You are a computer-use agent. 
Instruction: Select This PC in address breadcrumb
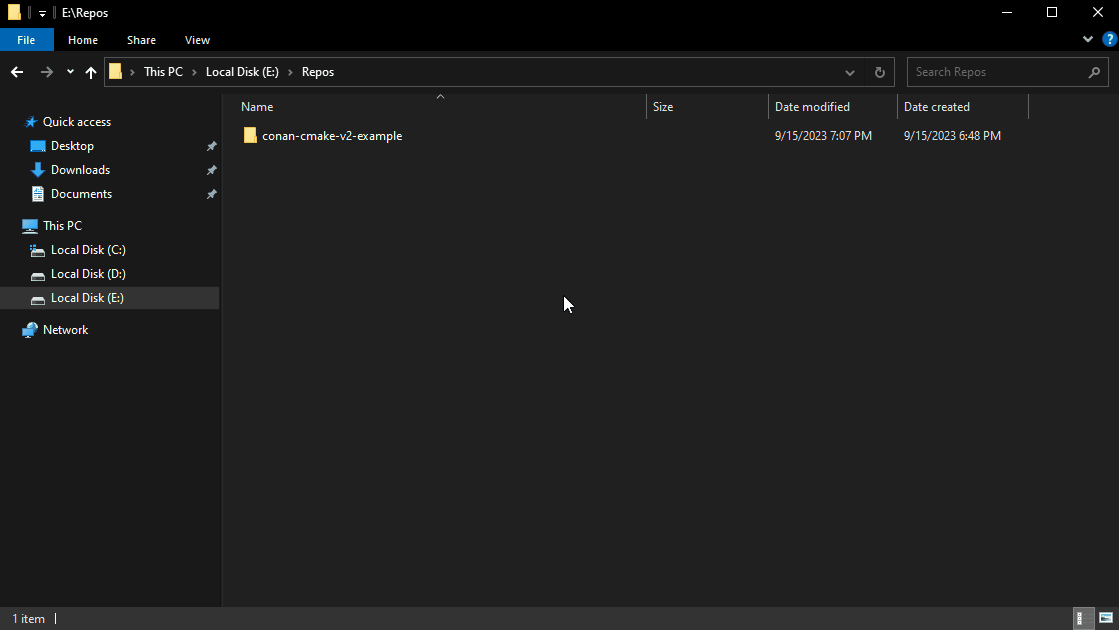[163, 72]
